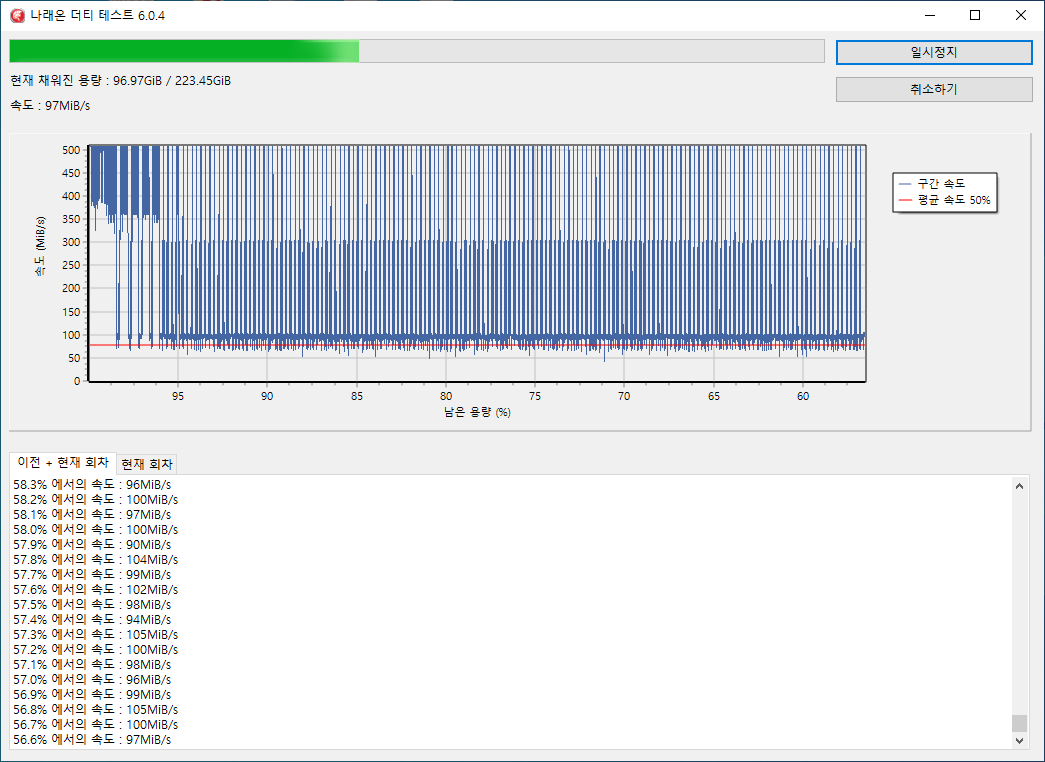Click the 속도 : 97MiB/s label
Viewport: 1045px width, 762px height.
[50, 105]
